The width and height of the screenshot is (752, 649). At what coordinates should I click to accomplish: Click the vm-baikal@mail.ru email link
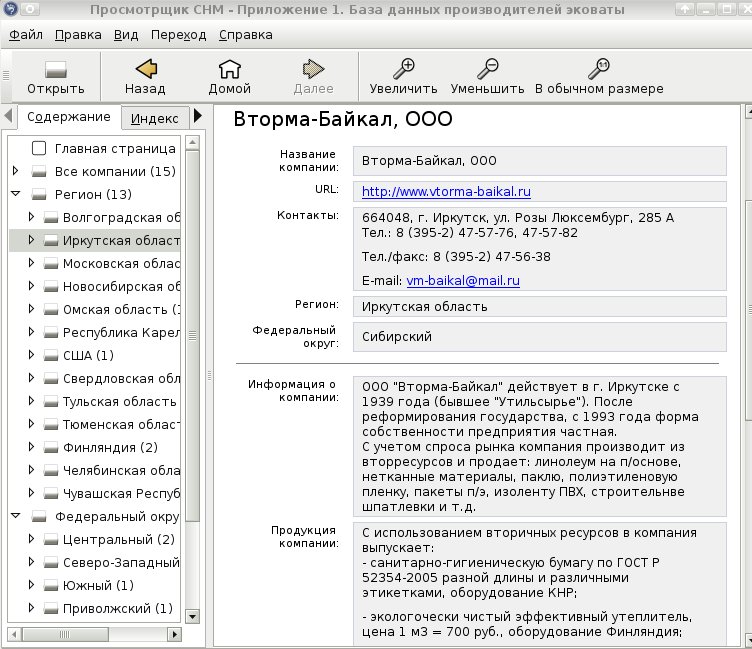(x=463, y=281)
